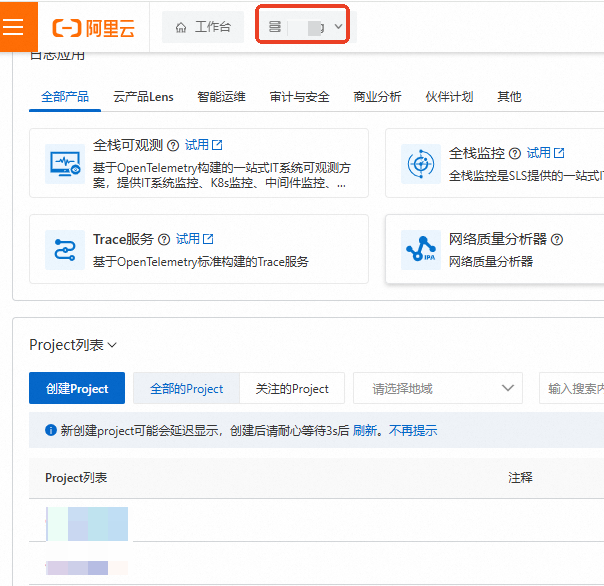Open the 全栈监控 card title

(x=476, y=153)
